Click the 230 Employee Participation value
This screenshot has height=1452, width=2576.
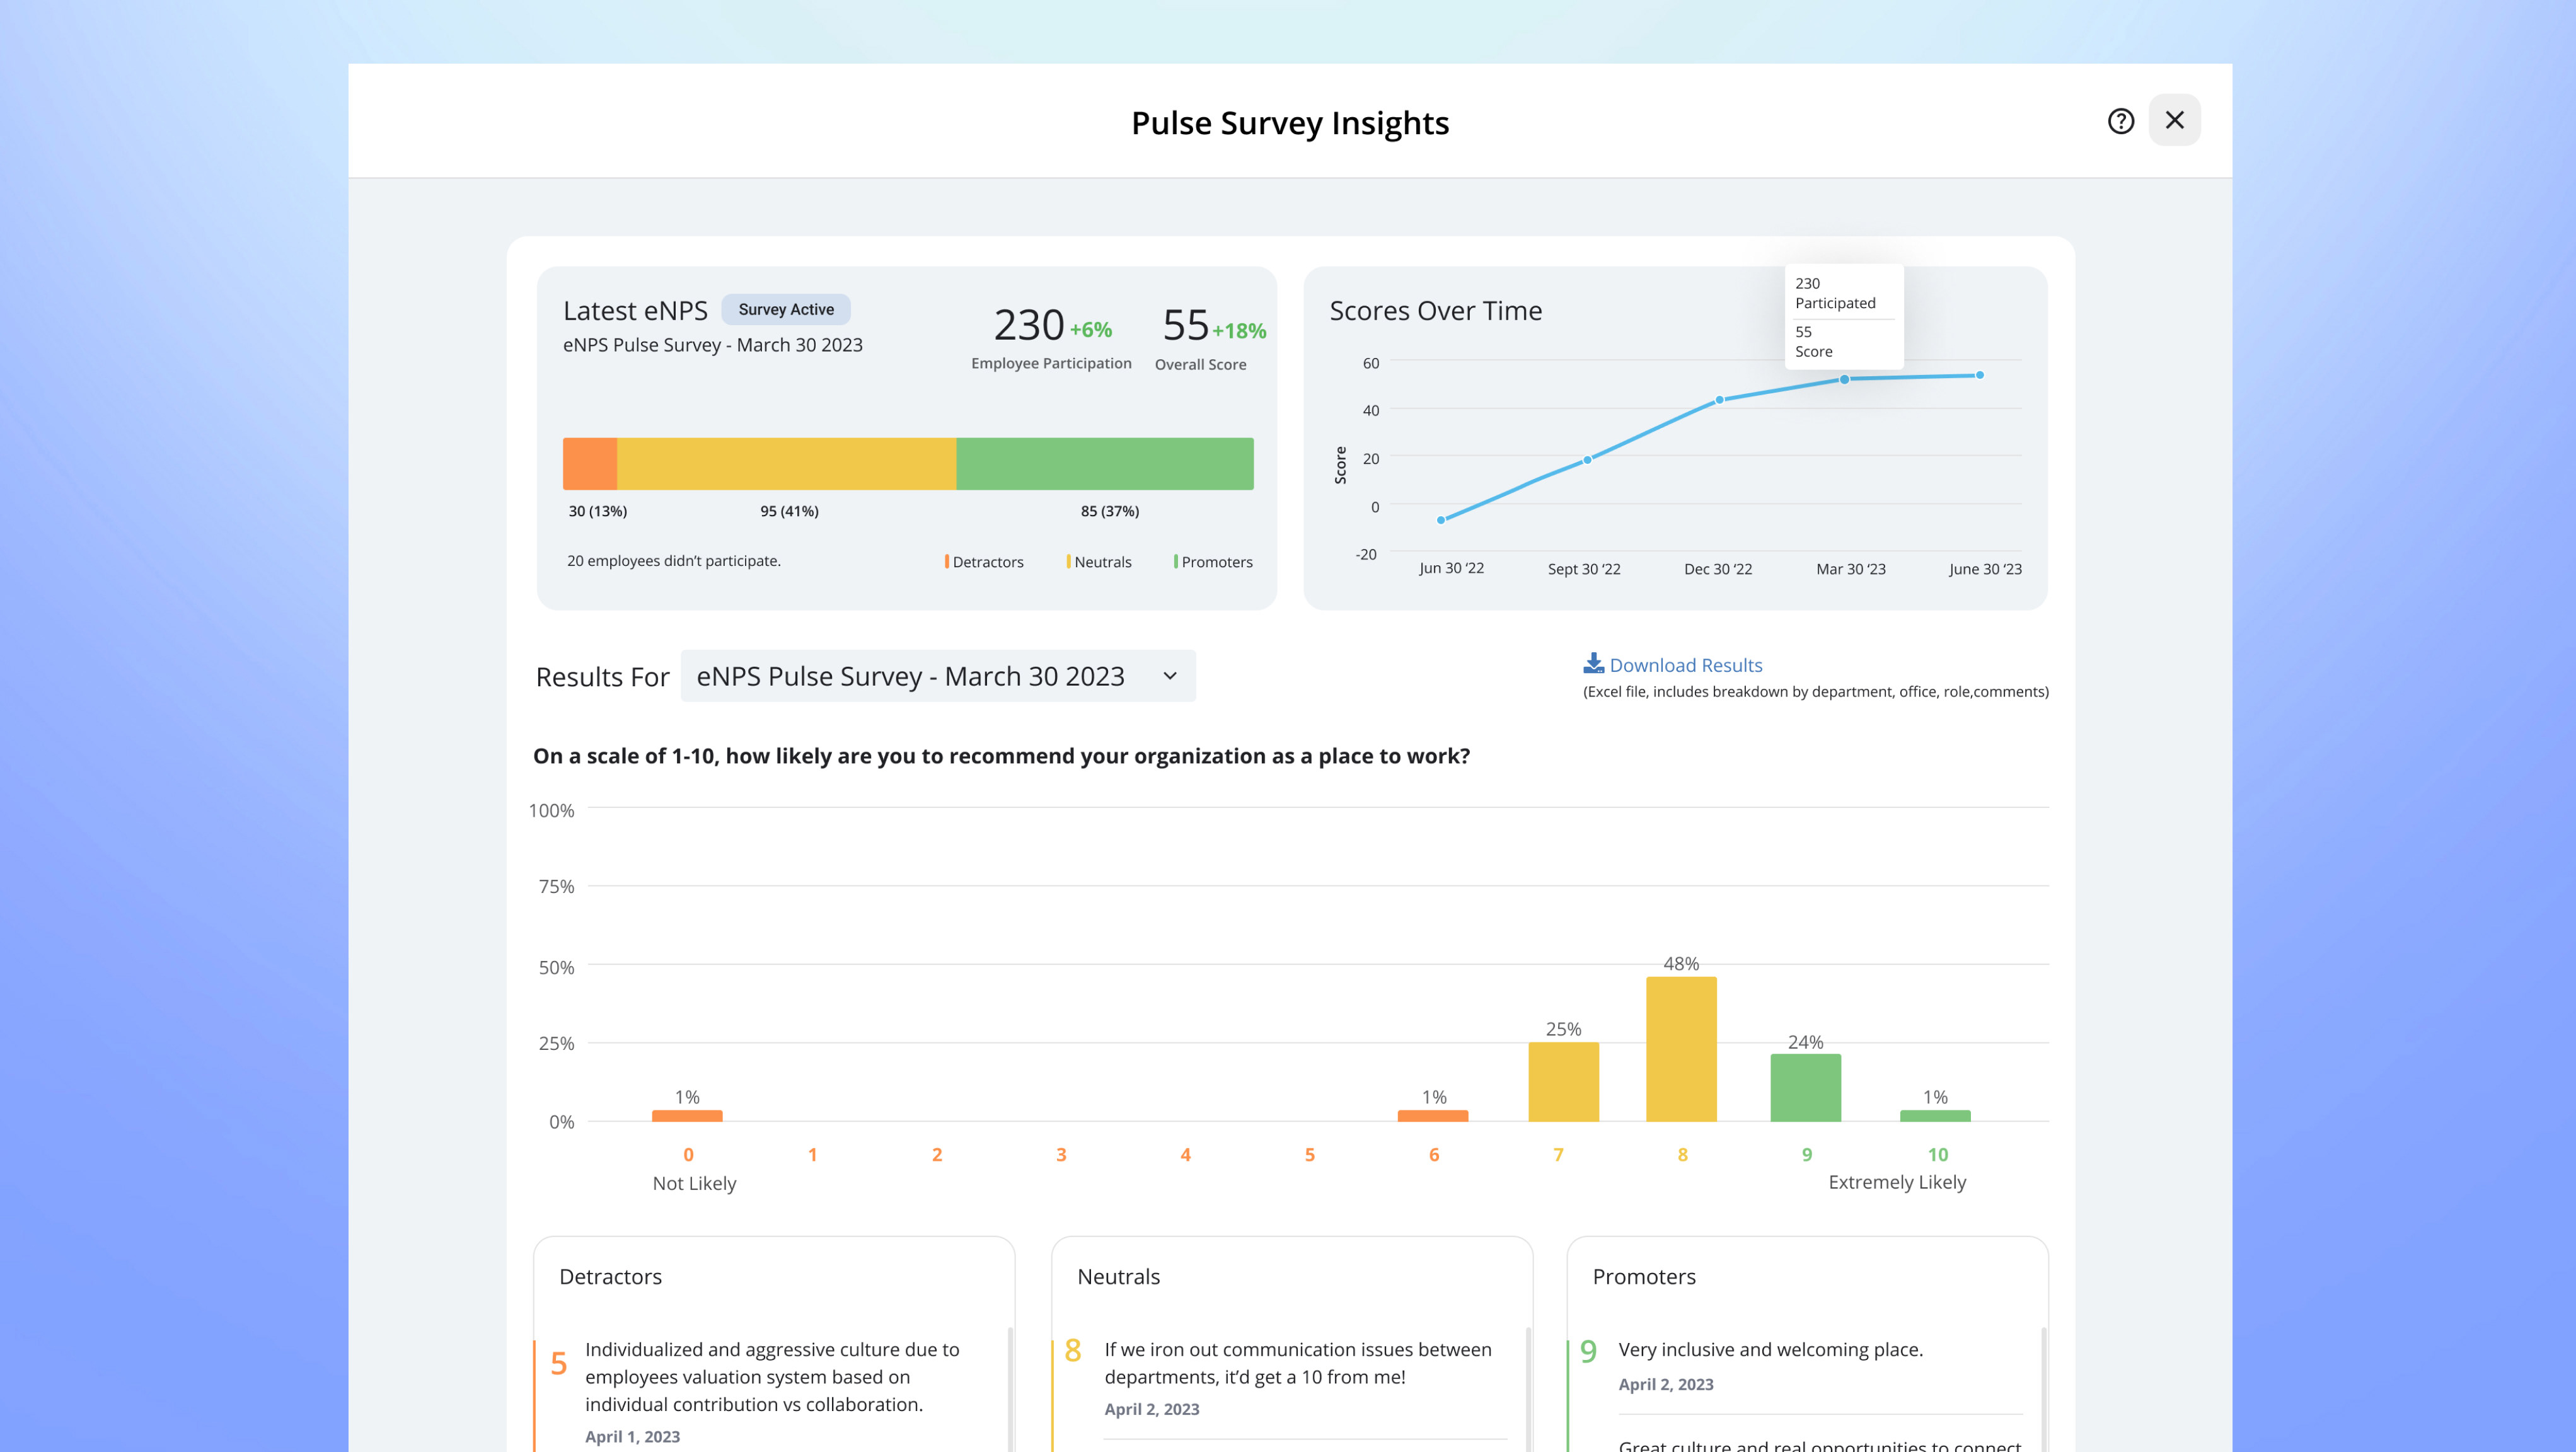(1028, 325)
